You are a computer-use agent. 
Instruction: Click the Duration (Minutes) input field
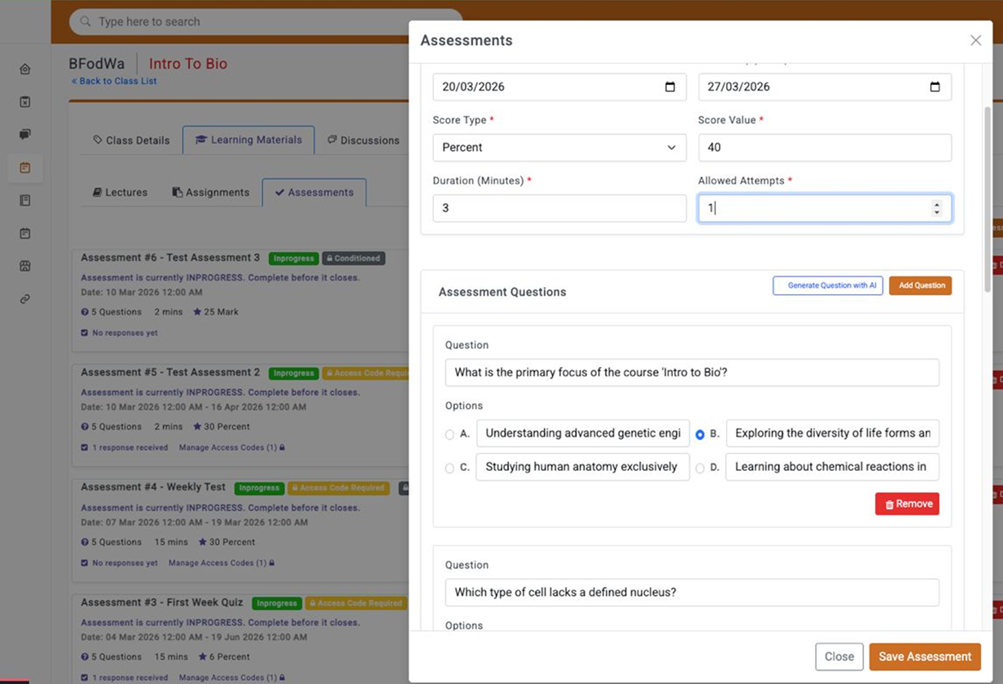click(559, 208)
